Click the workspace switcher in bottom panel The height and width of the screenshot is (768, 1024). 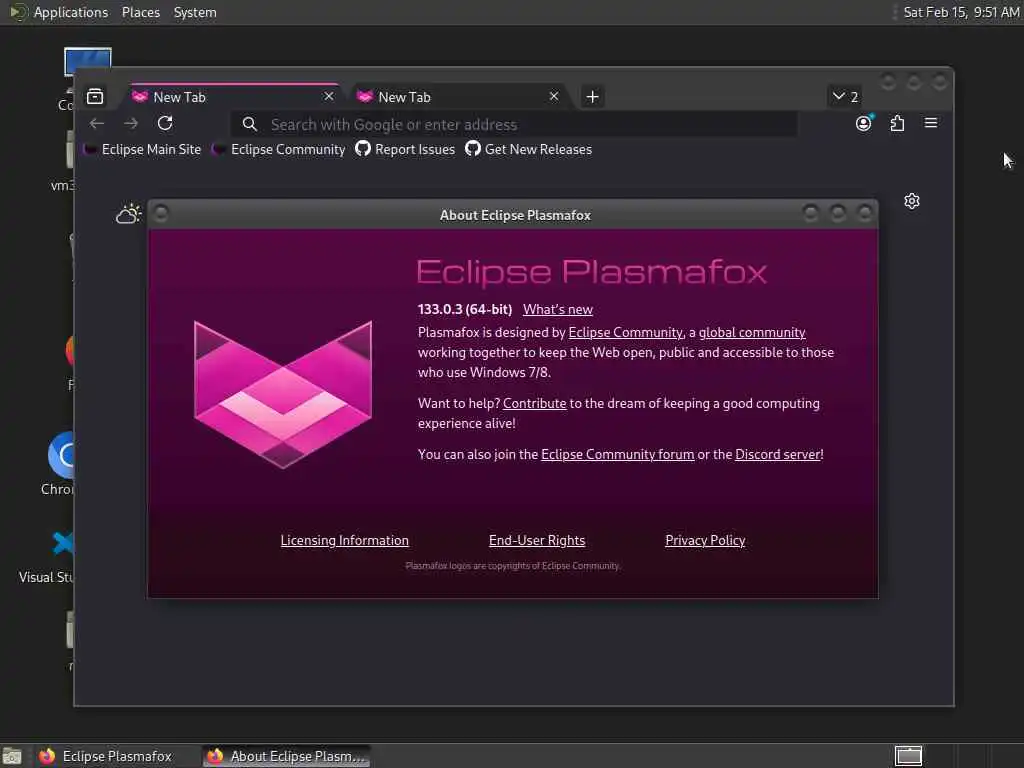pos(908,756)
